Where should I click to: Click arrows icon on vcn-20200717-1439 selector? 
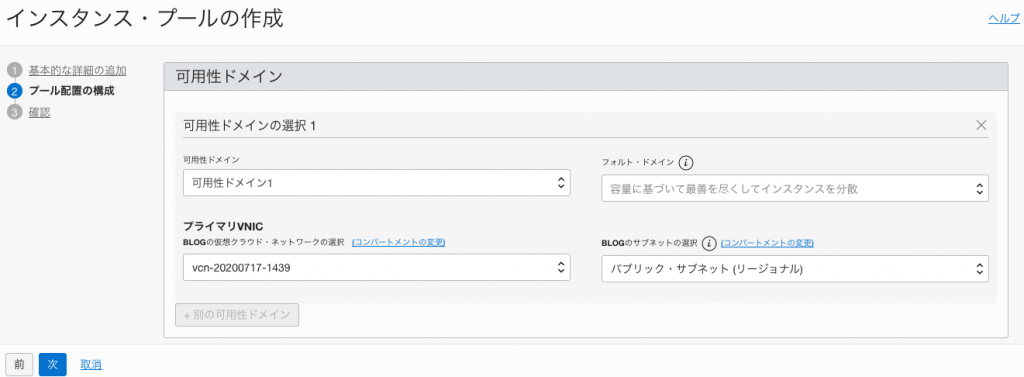point(560,267)
